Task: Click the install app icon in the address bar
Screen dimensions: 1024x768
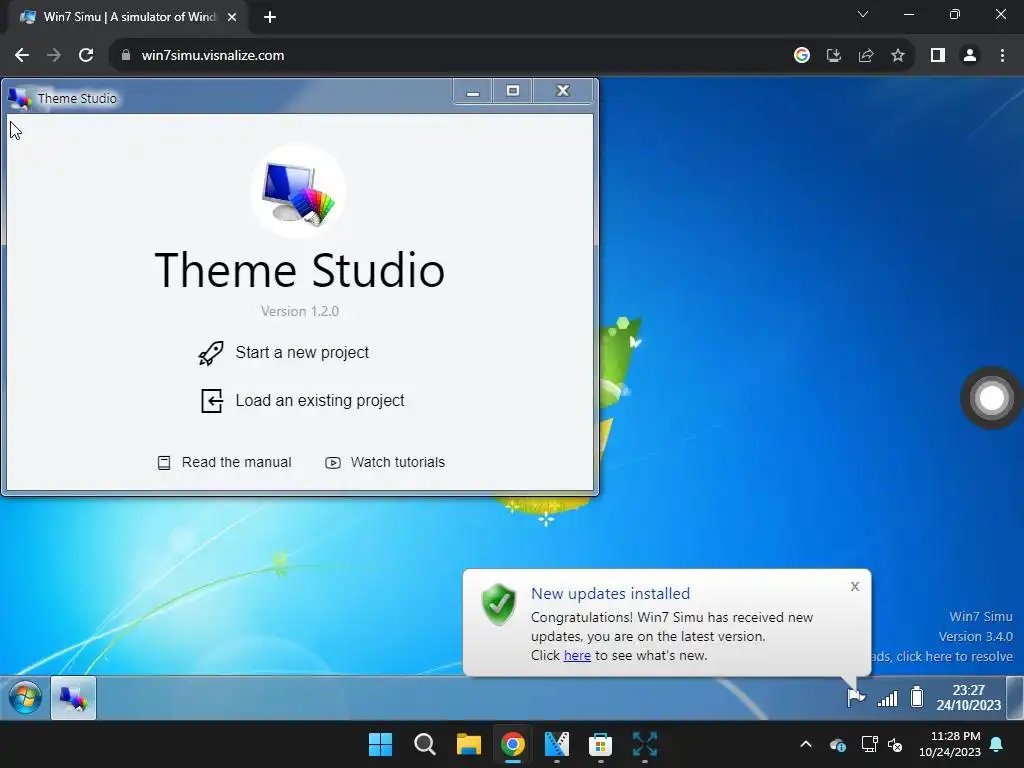Action: [834, 56]
